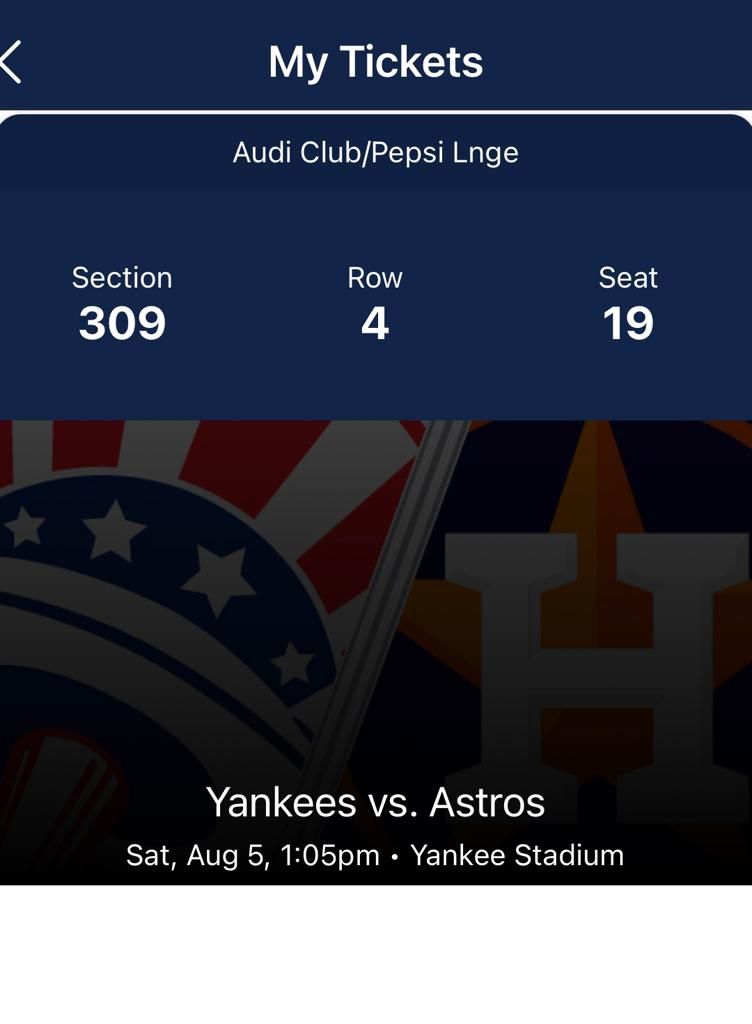Tap the Yankee Stadium venue text
This screenshot has width=752, height=1024.
click(x=517, y=856)
